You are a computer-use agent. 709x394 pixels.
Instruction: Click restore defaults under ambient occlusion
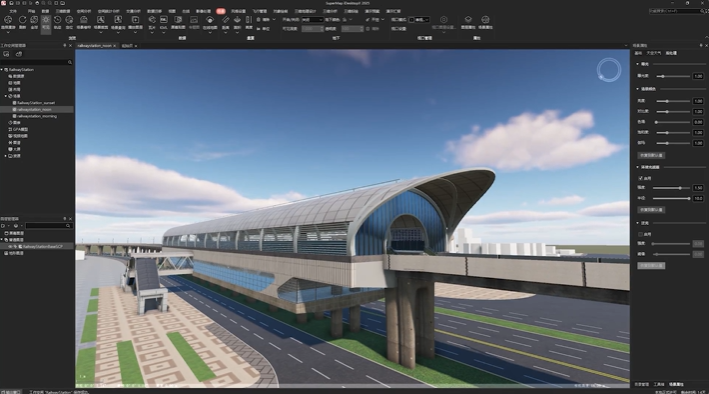click(x=651, y=210)
